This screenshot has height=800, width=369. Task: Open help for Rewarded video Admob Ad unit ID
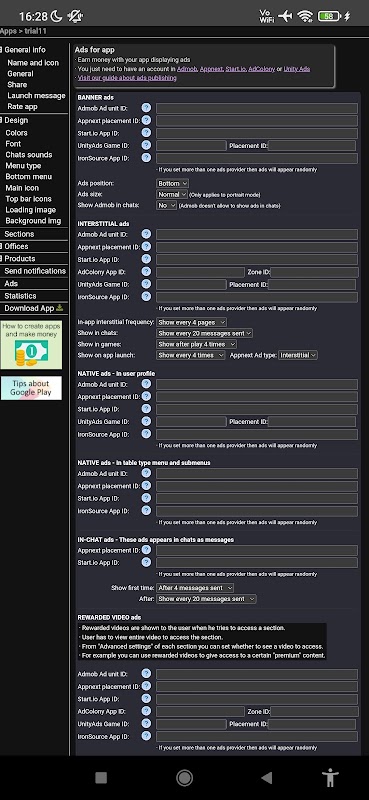pyautogui.click(x=146, y=673)
